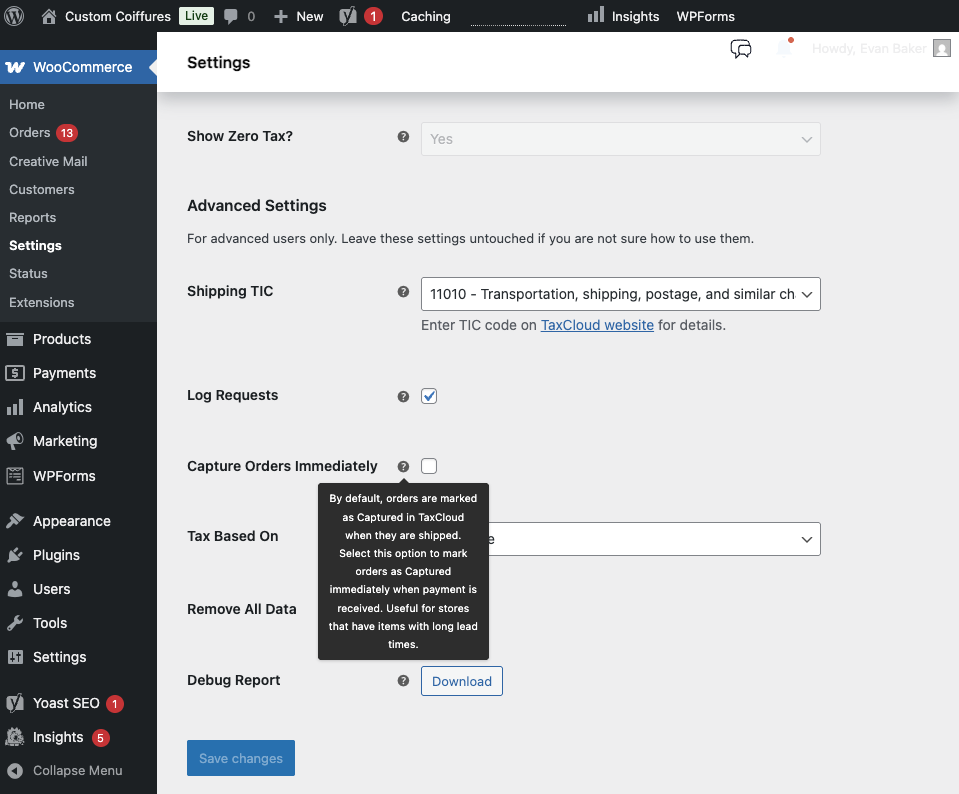Open Caching in admin bar
The width and height of the screenshot is (959, 794).
[x=426, y=17]
